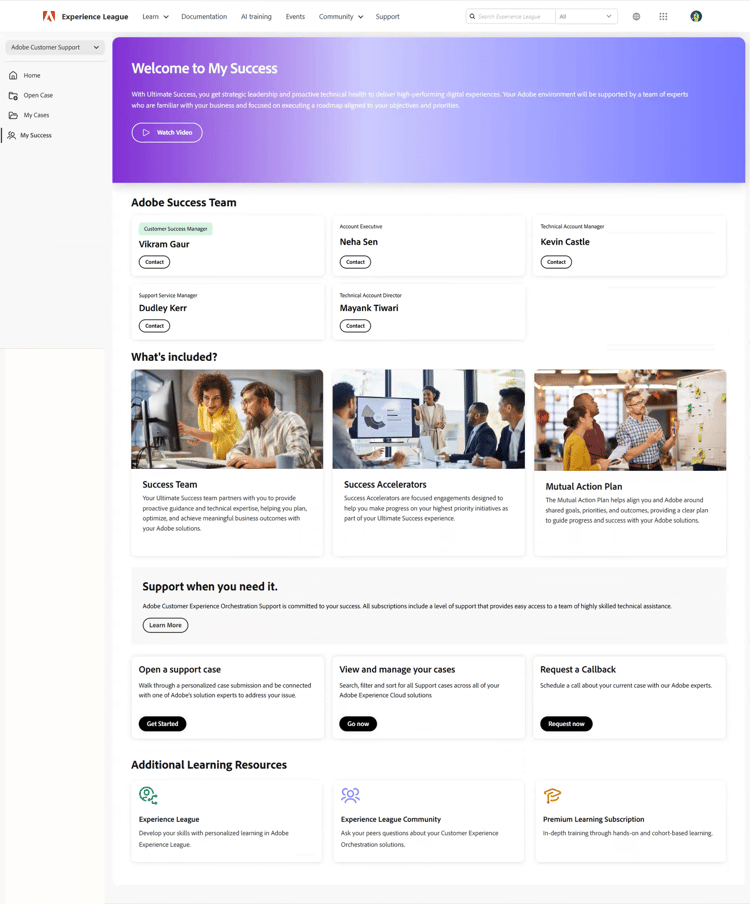This screenshot has width=750, height=904.
Task: Click the Support Service Manager label
Action: click(x=168, y=295)
